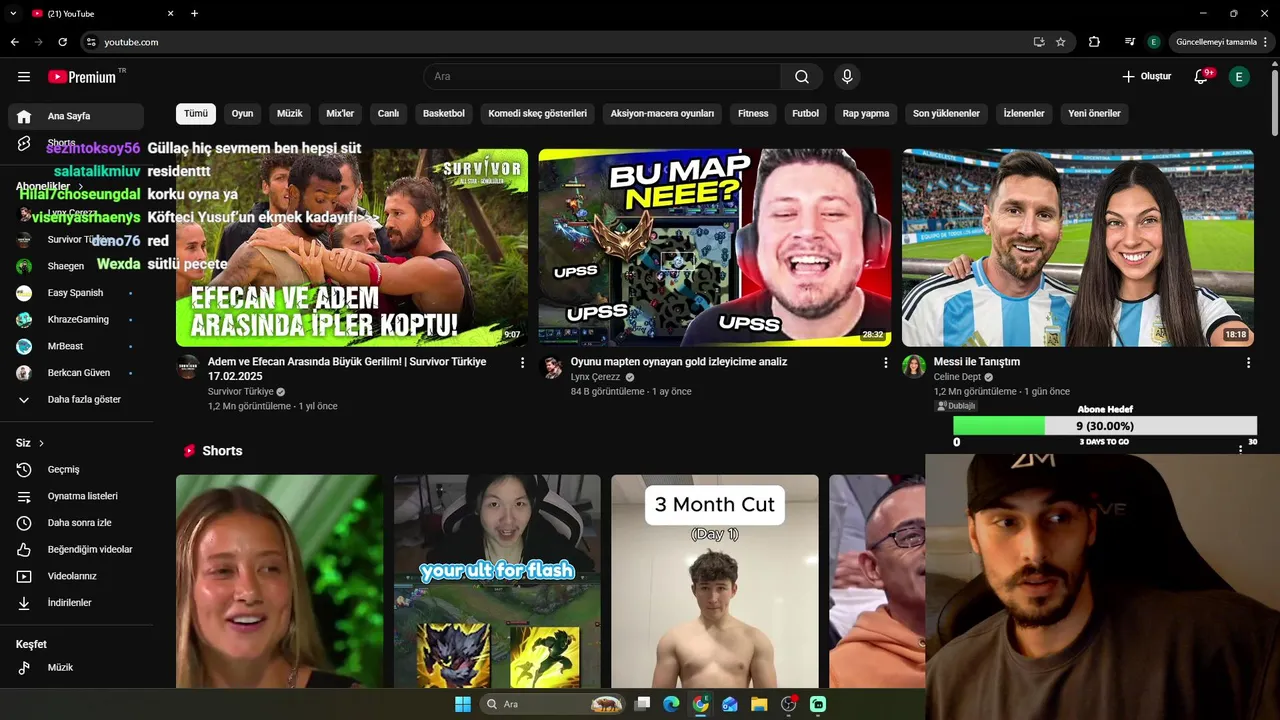Open the Lynx Çerezz channel name link
The height and width of the screenshot is (720, 1280).
(595, 377)
